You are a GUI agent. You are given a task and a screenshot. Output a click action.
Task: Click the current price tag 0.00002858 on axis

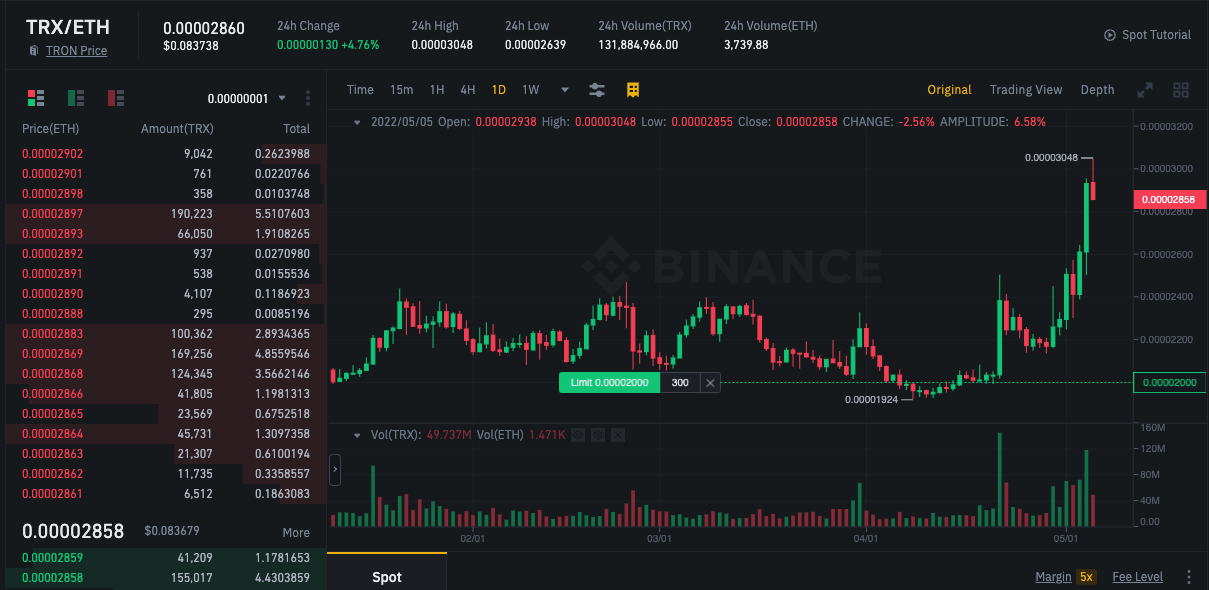[x=1169, y=199]
